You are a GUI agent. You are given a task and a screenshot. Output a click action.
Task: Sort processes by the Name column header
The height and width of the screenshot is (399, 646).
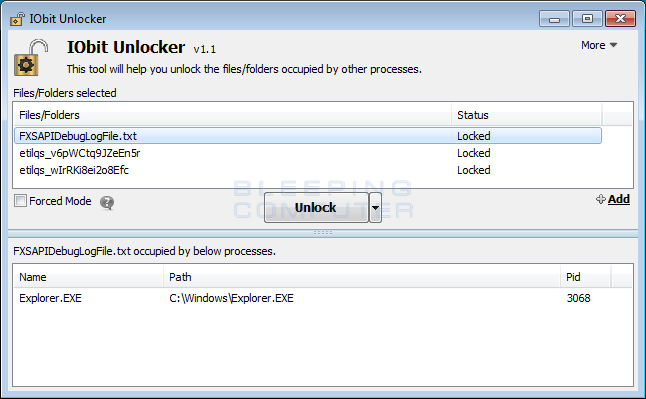[89, 277]
